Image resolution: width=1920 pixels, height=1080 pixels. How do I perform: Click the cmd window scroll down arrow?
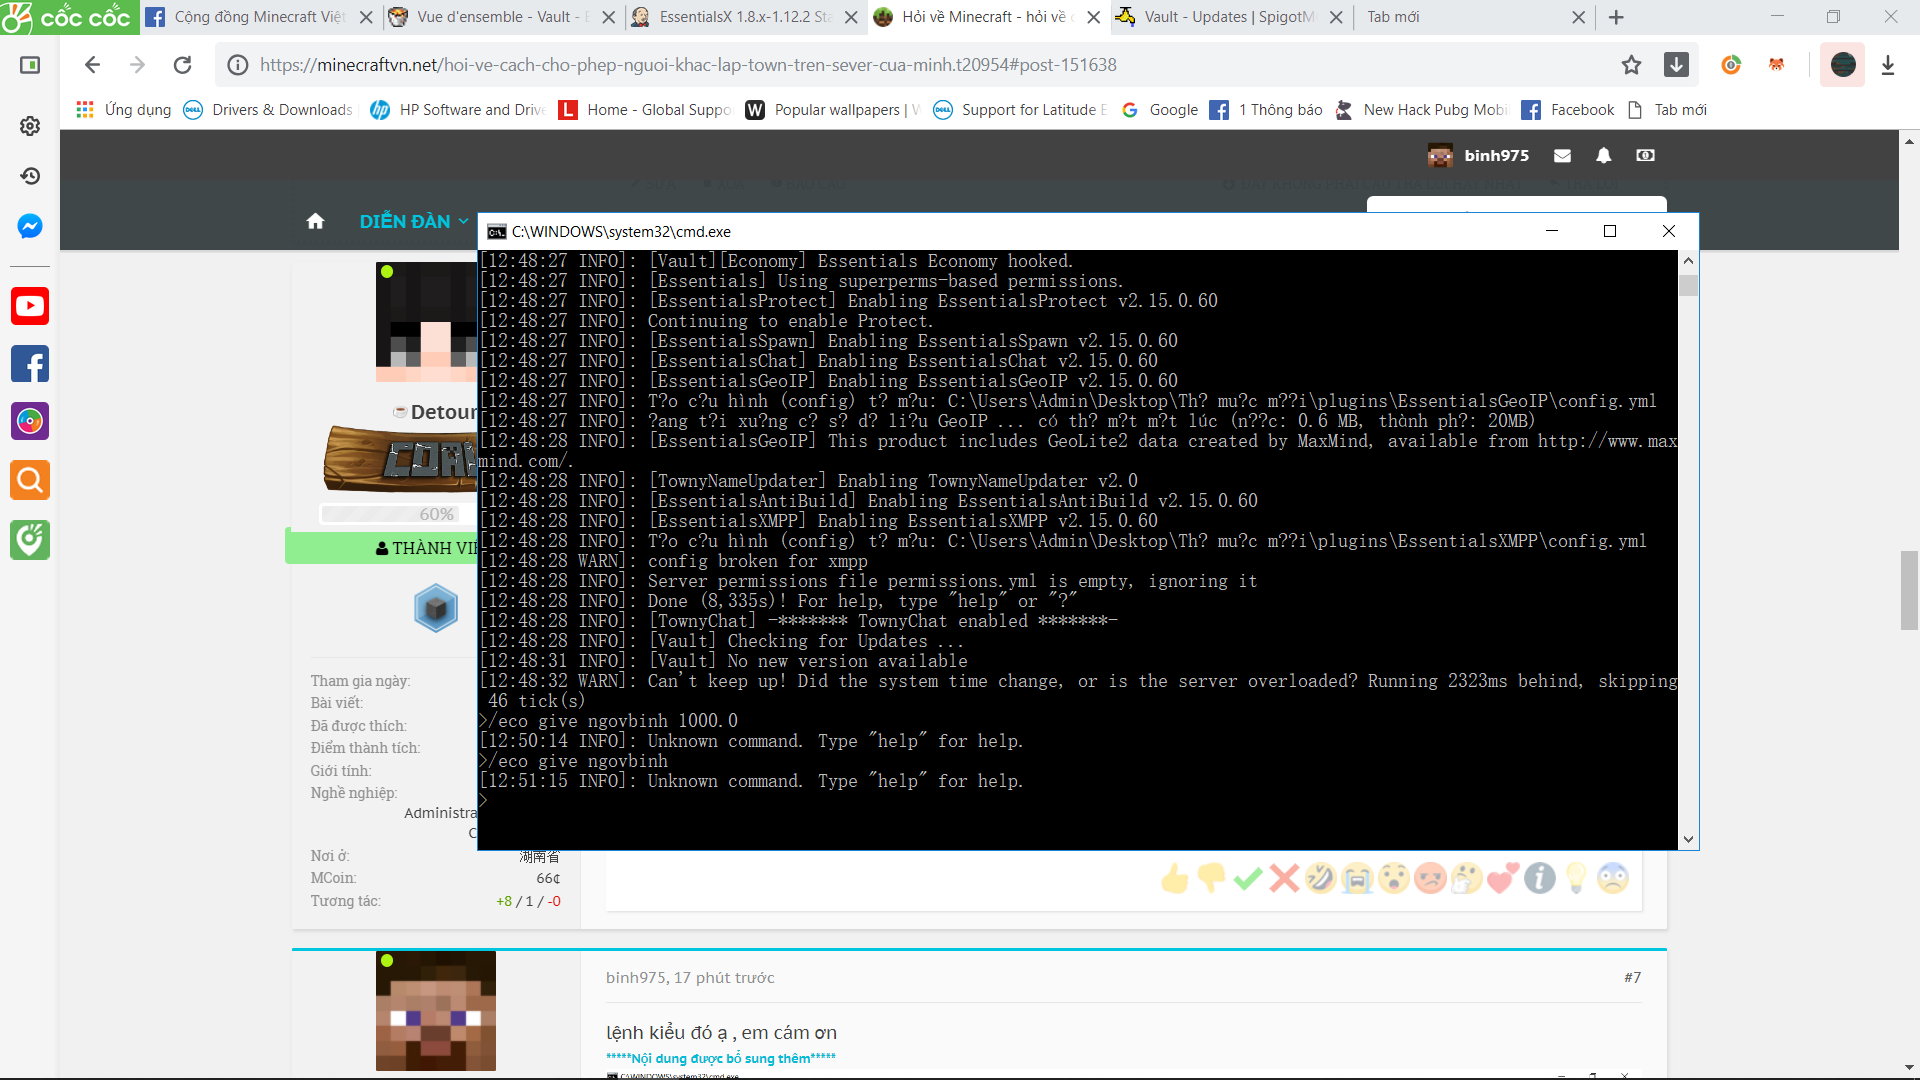[x=1688, y=840]
